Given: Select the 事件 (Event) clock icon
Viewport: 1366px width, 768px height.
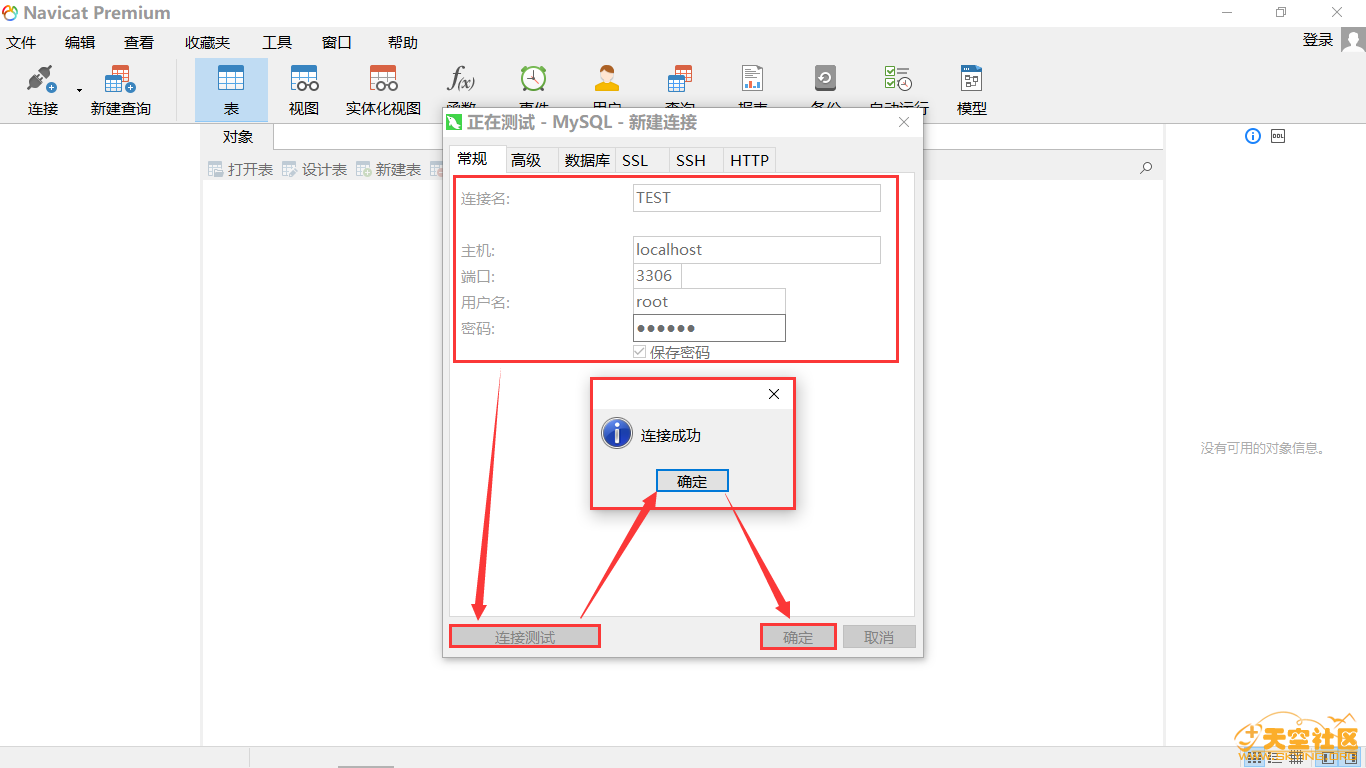Looking at the screenshot, I should click(x=533, y=78).
